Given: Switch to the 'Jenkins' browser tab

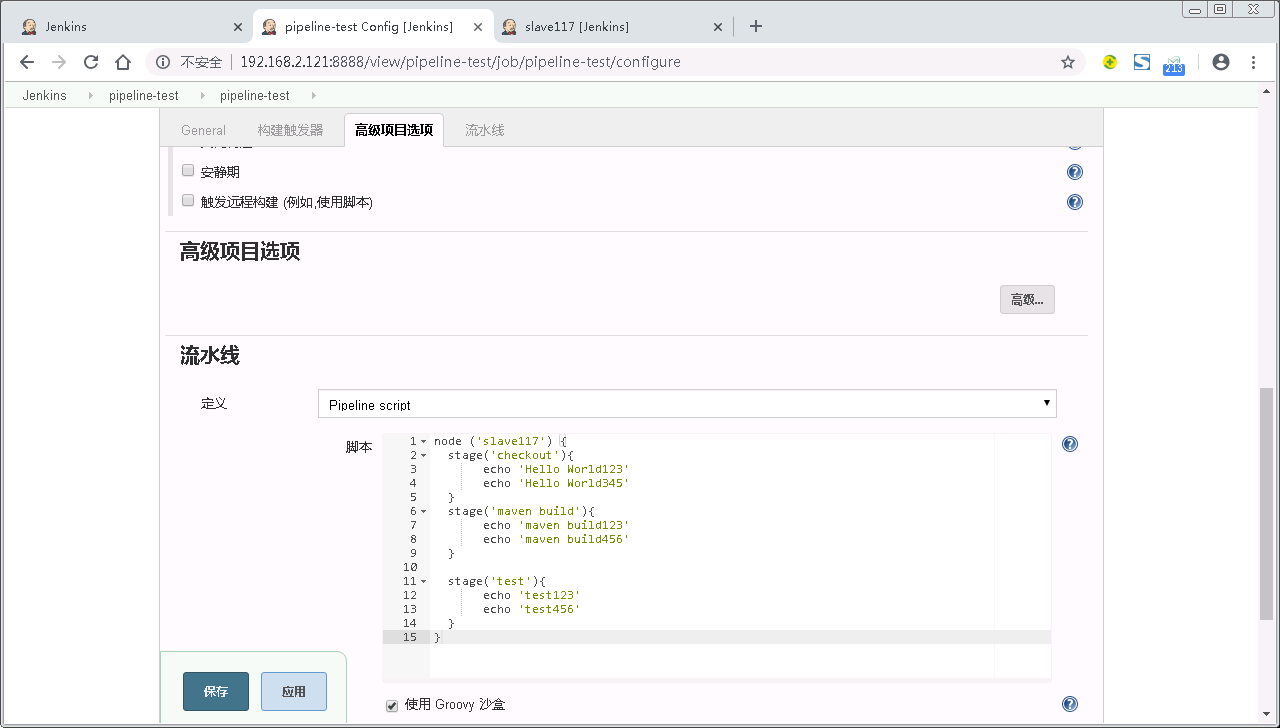Looking at the screenshot, I should (x=130, y=27).
